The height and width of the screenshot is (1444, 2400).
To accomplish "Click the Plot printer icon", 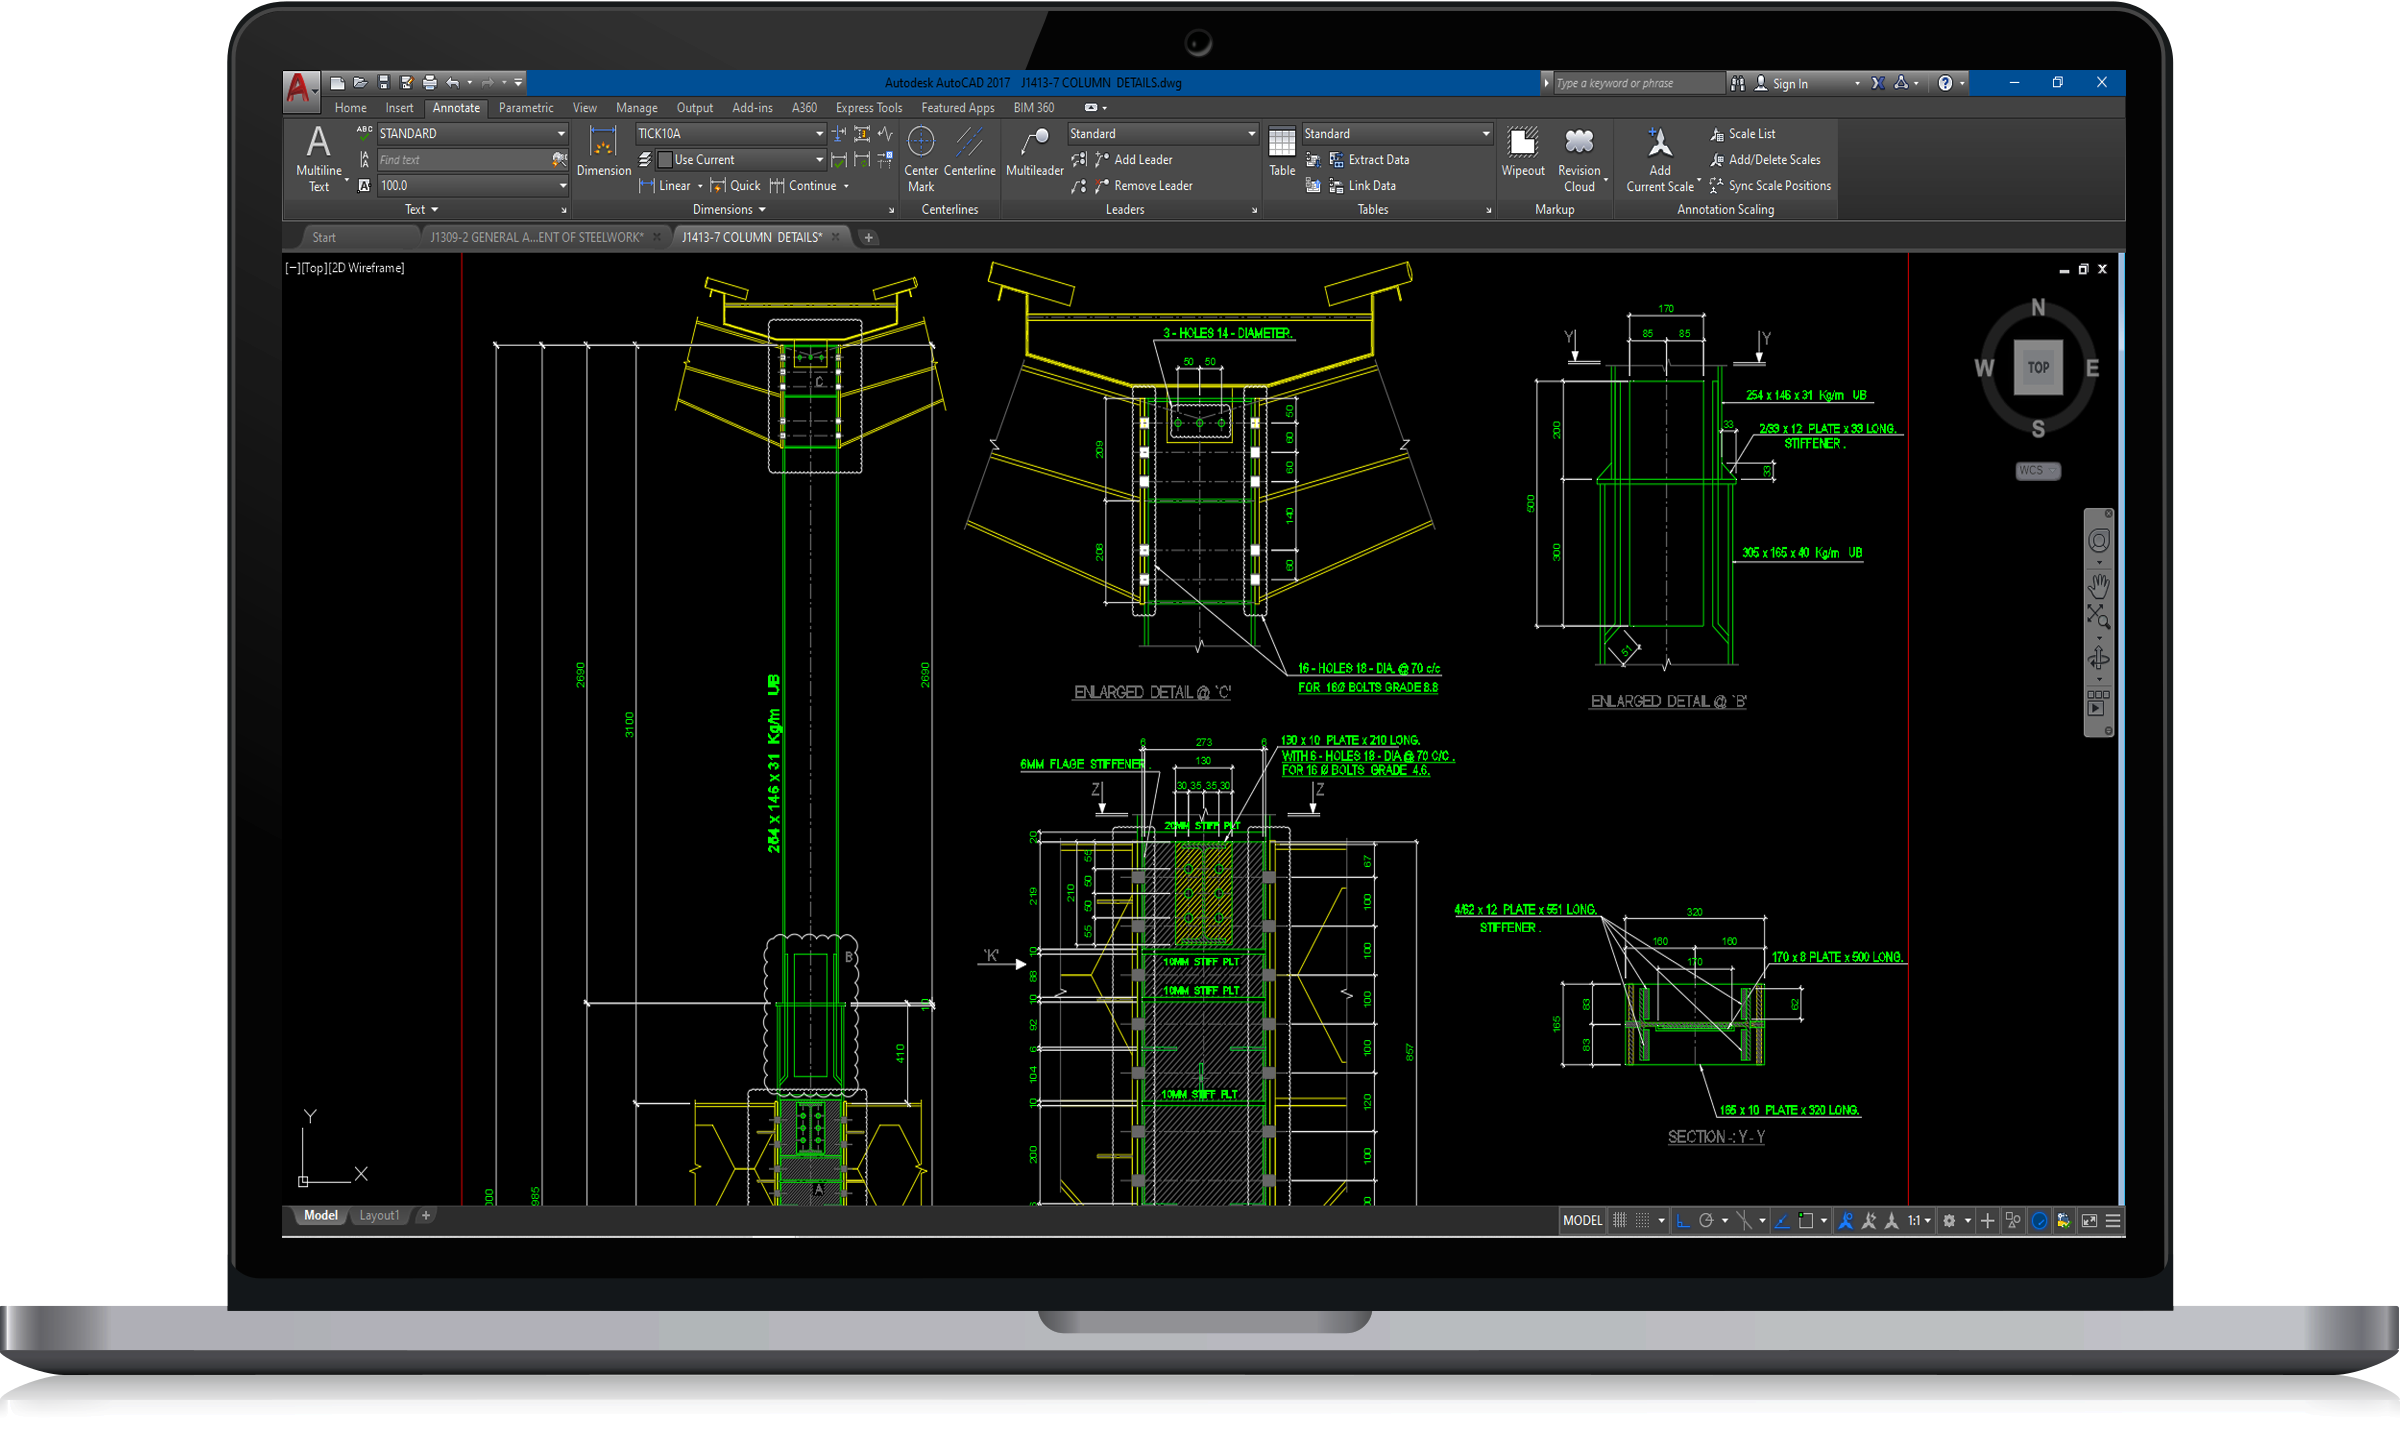I will (430, 83).
